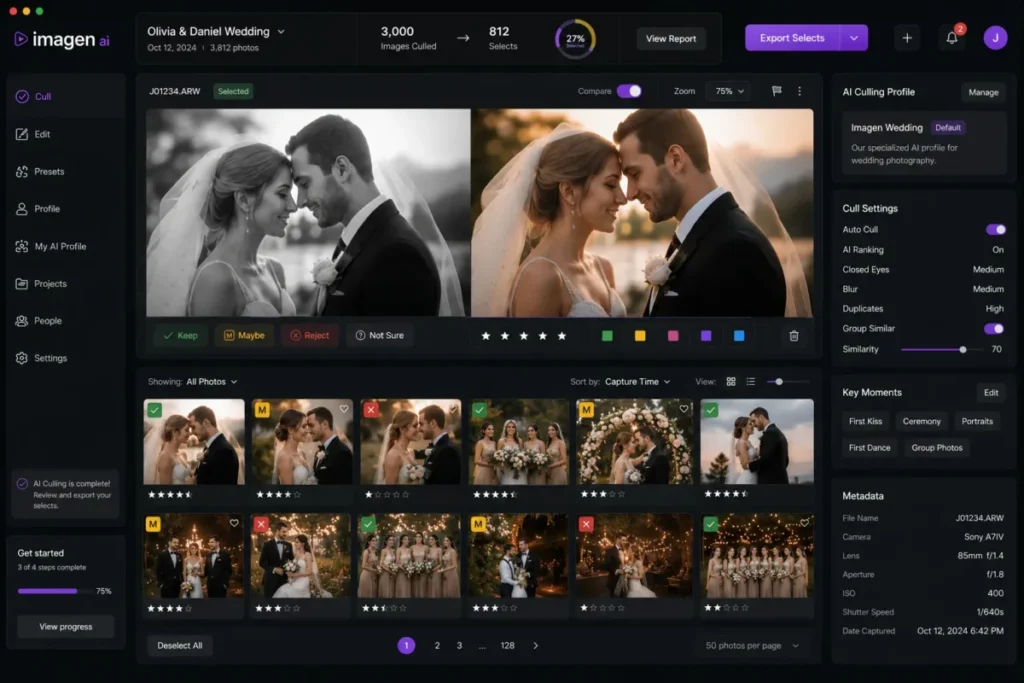The width and height of the screenshot is (1024, 683).
Task: Click the flag icon above the preview
Action: [776, 91]
